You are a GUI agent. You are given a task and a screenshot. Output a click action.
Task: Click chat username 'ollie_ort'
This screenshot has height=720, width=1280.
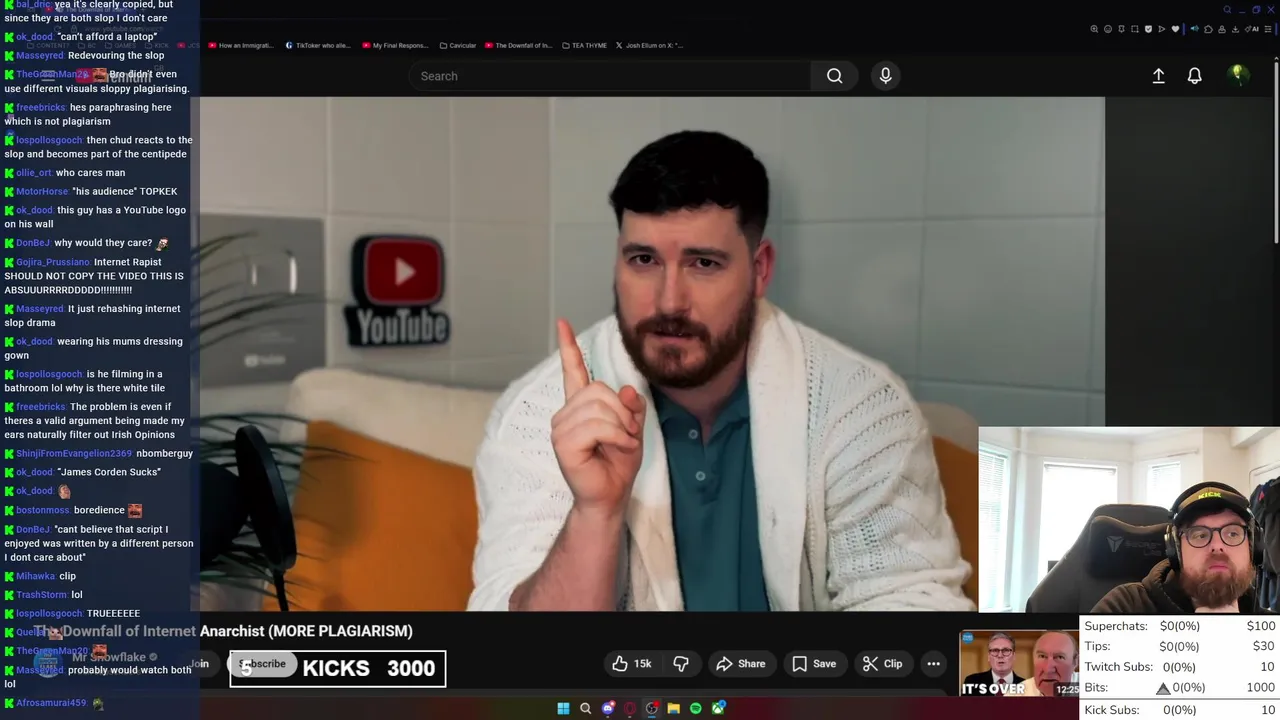coord(34,173)
